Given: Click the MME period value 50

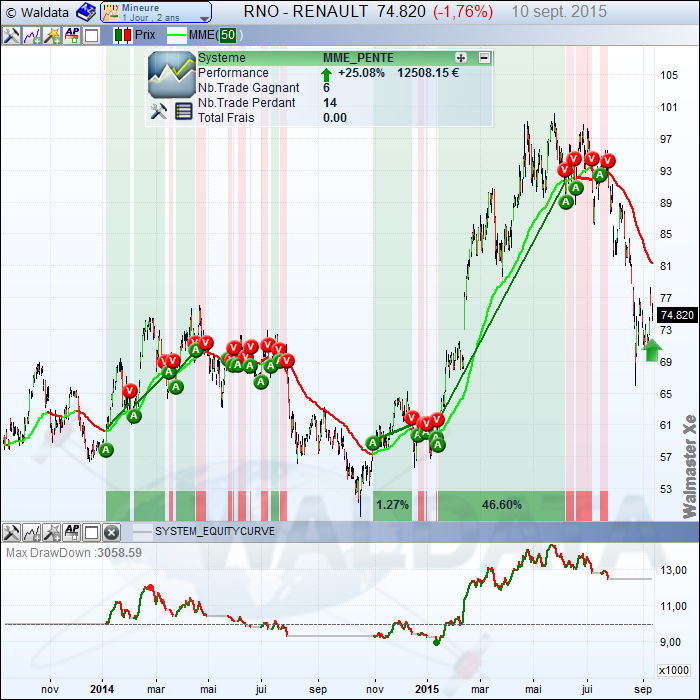Looking at the screenshot, I should tap(228, 35).
